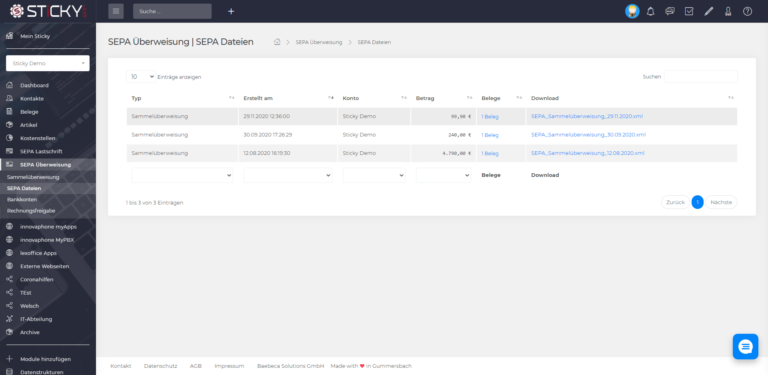Click the plus icon in top bar

point(231,11)
